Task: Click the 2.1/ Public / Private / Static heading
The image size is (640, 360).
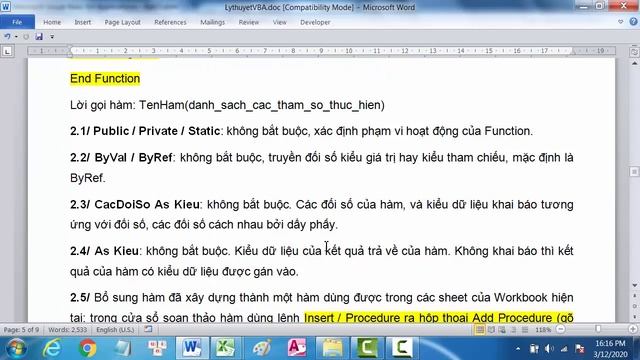Action: (x=145, y=131)
